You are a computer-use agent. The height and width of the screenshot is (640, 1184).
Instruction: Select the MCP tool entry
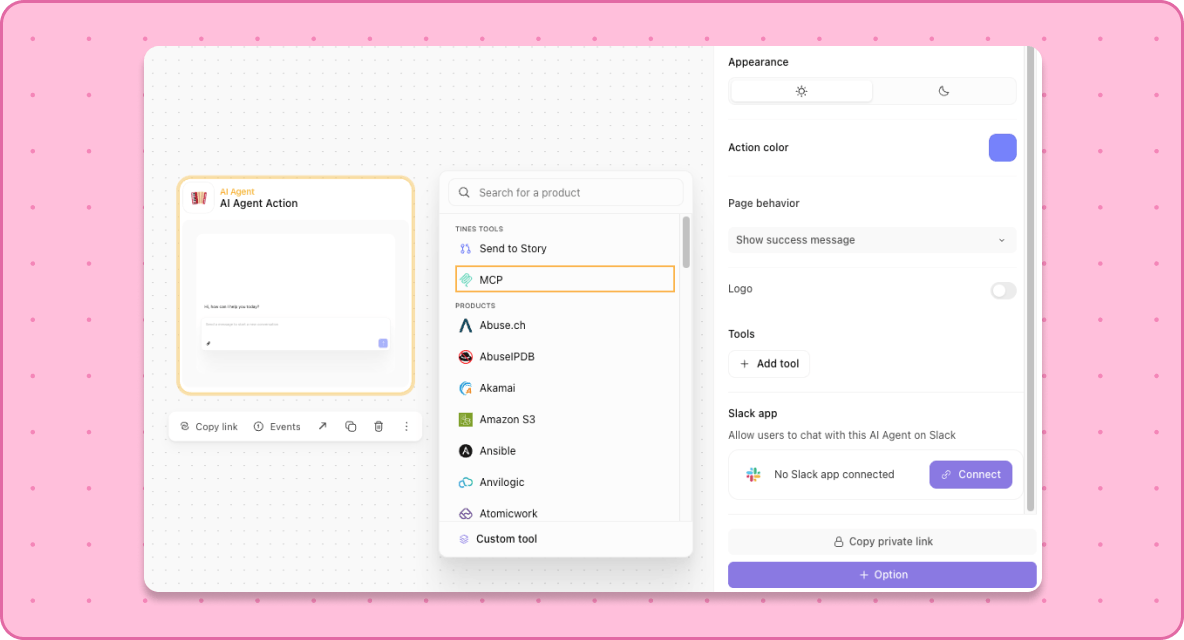565,279
